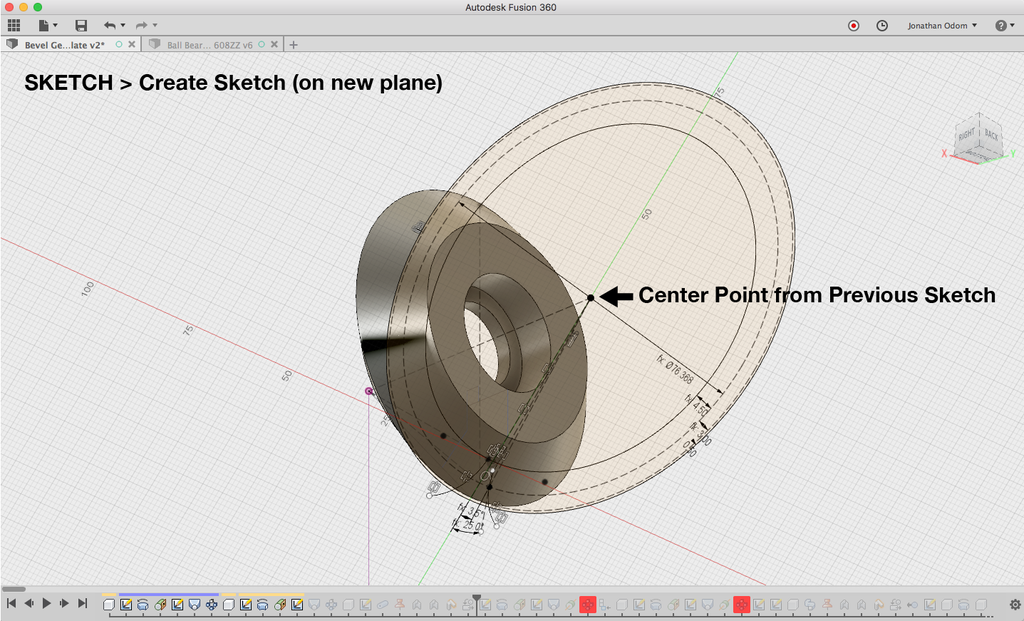Click the timeline history marker handle
Image resolution: width=1024 pixels, height=621 pixels.
[x=477, y=597]
